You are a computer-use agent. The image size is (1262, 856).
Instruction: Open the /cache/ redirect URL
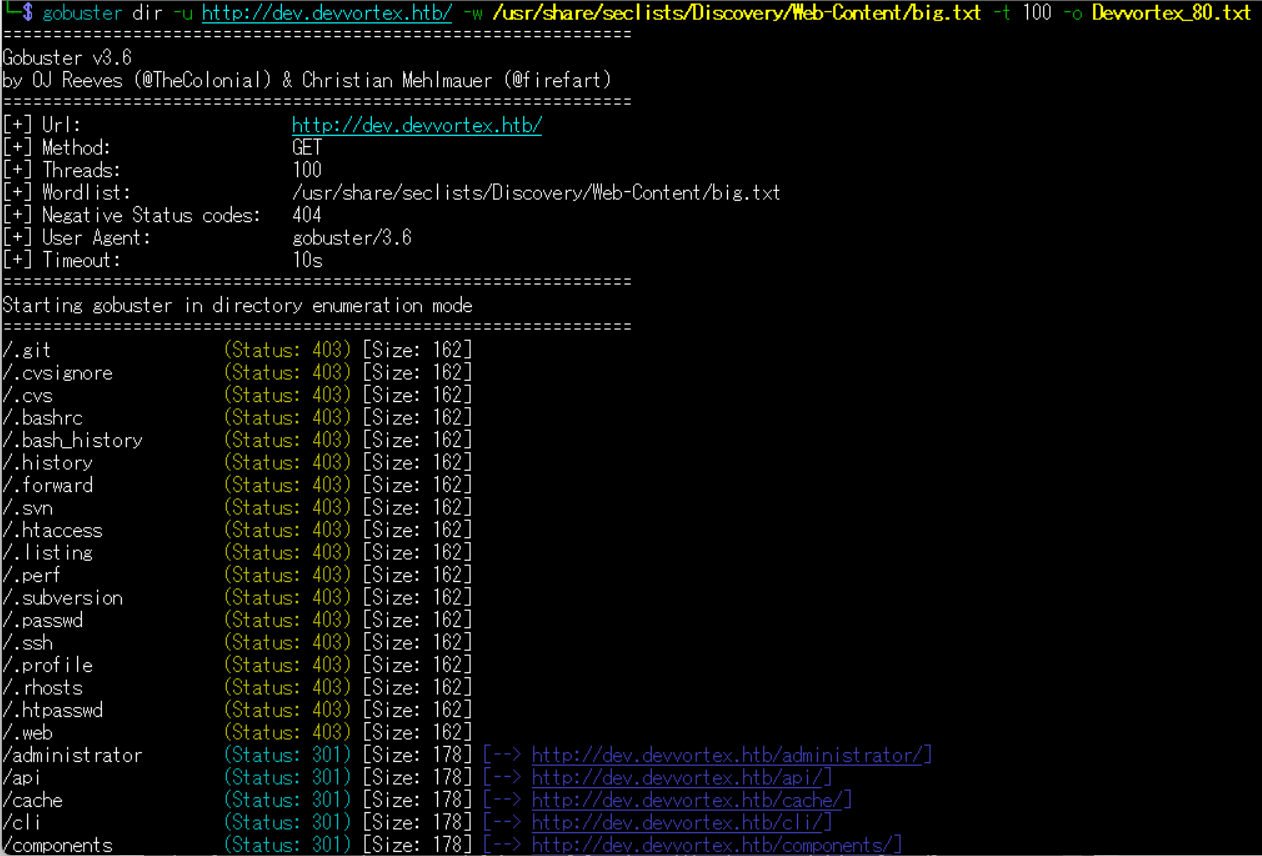[x=691, y=801]
